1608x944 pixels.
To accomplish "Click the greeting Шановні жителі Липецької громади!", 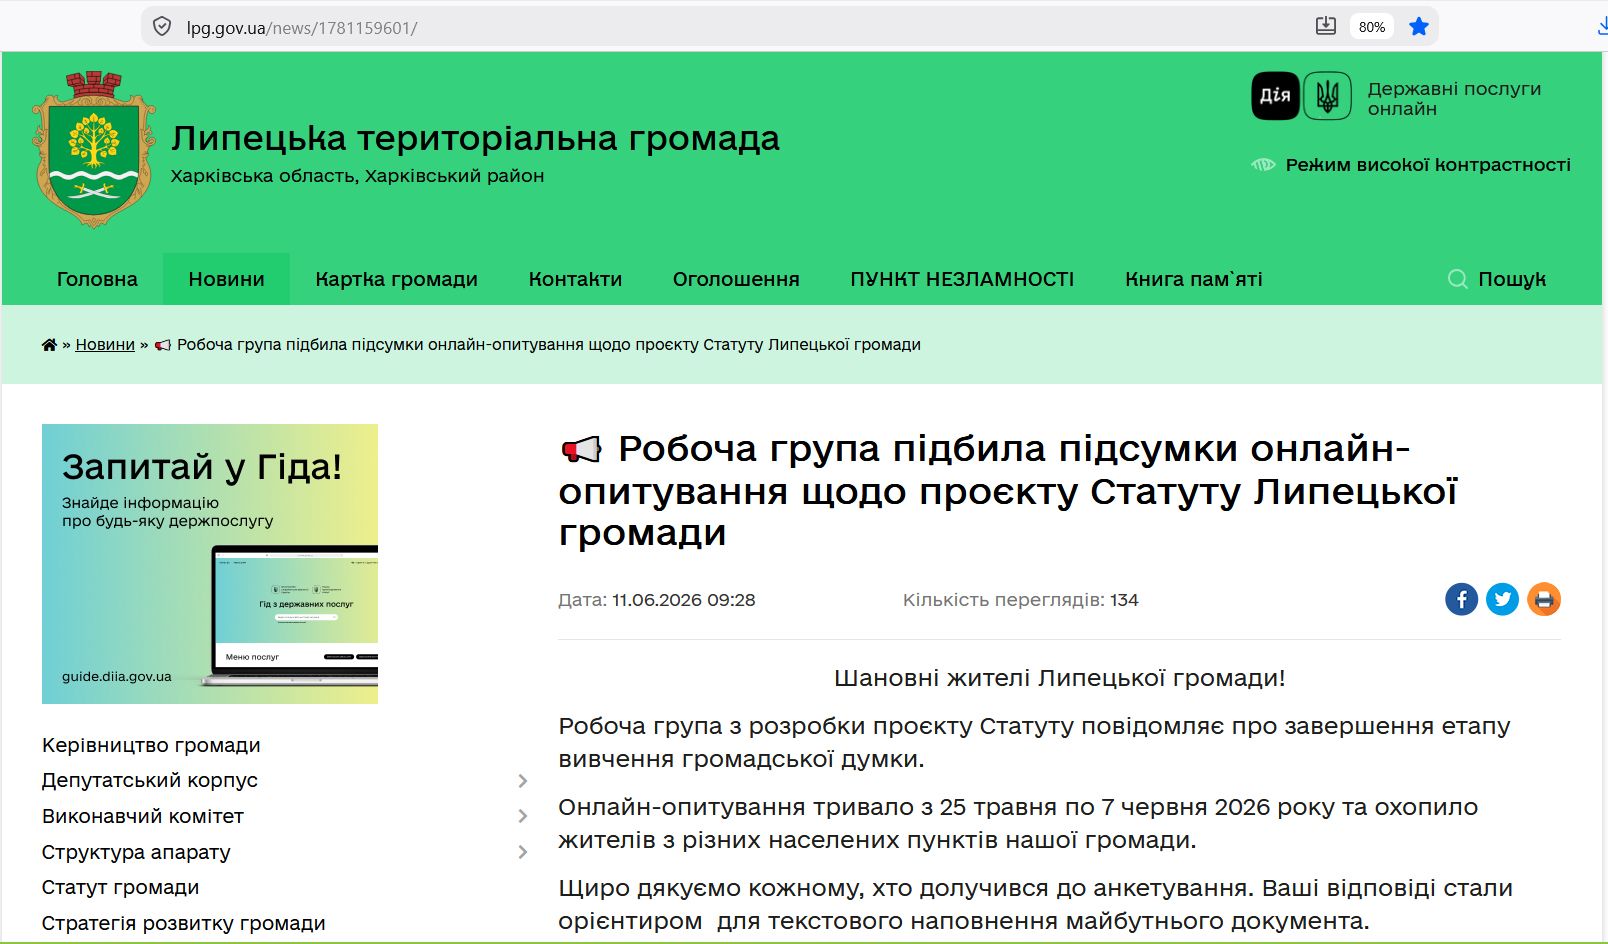I will 1060,678.
